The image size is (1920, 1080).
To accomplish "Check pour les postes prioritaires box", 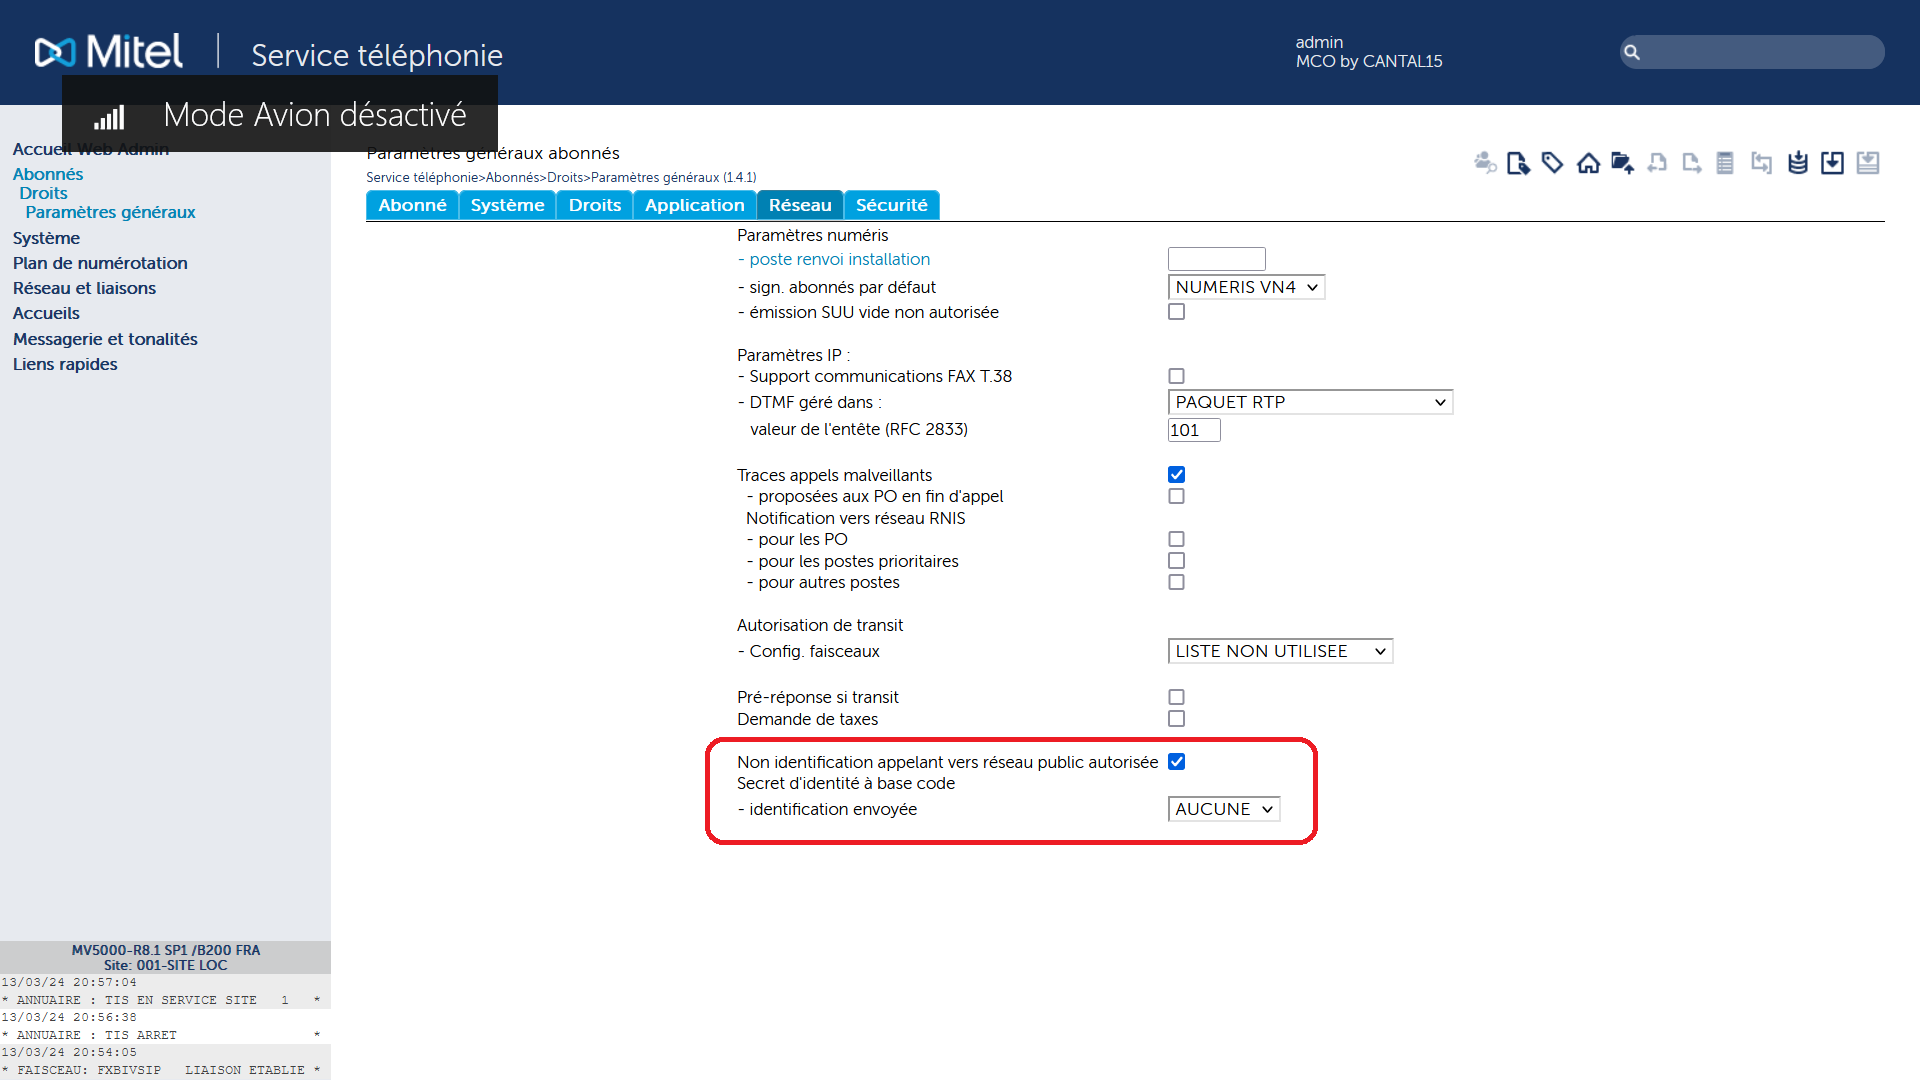I will pos(1177,561).
